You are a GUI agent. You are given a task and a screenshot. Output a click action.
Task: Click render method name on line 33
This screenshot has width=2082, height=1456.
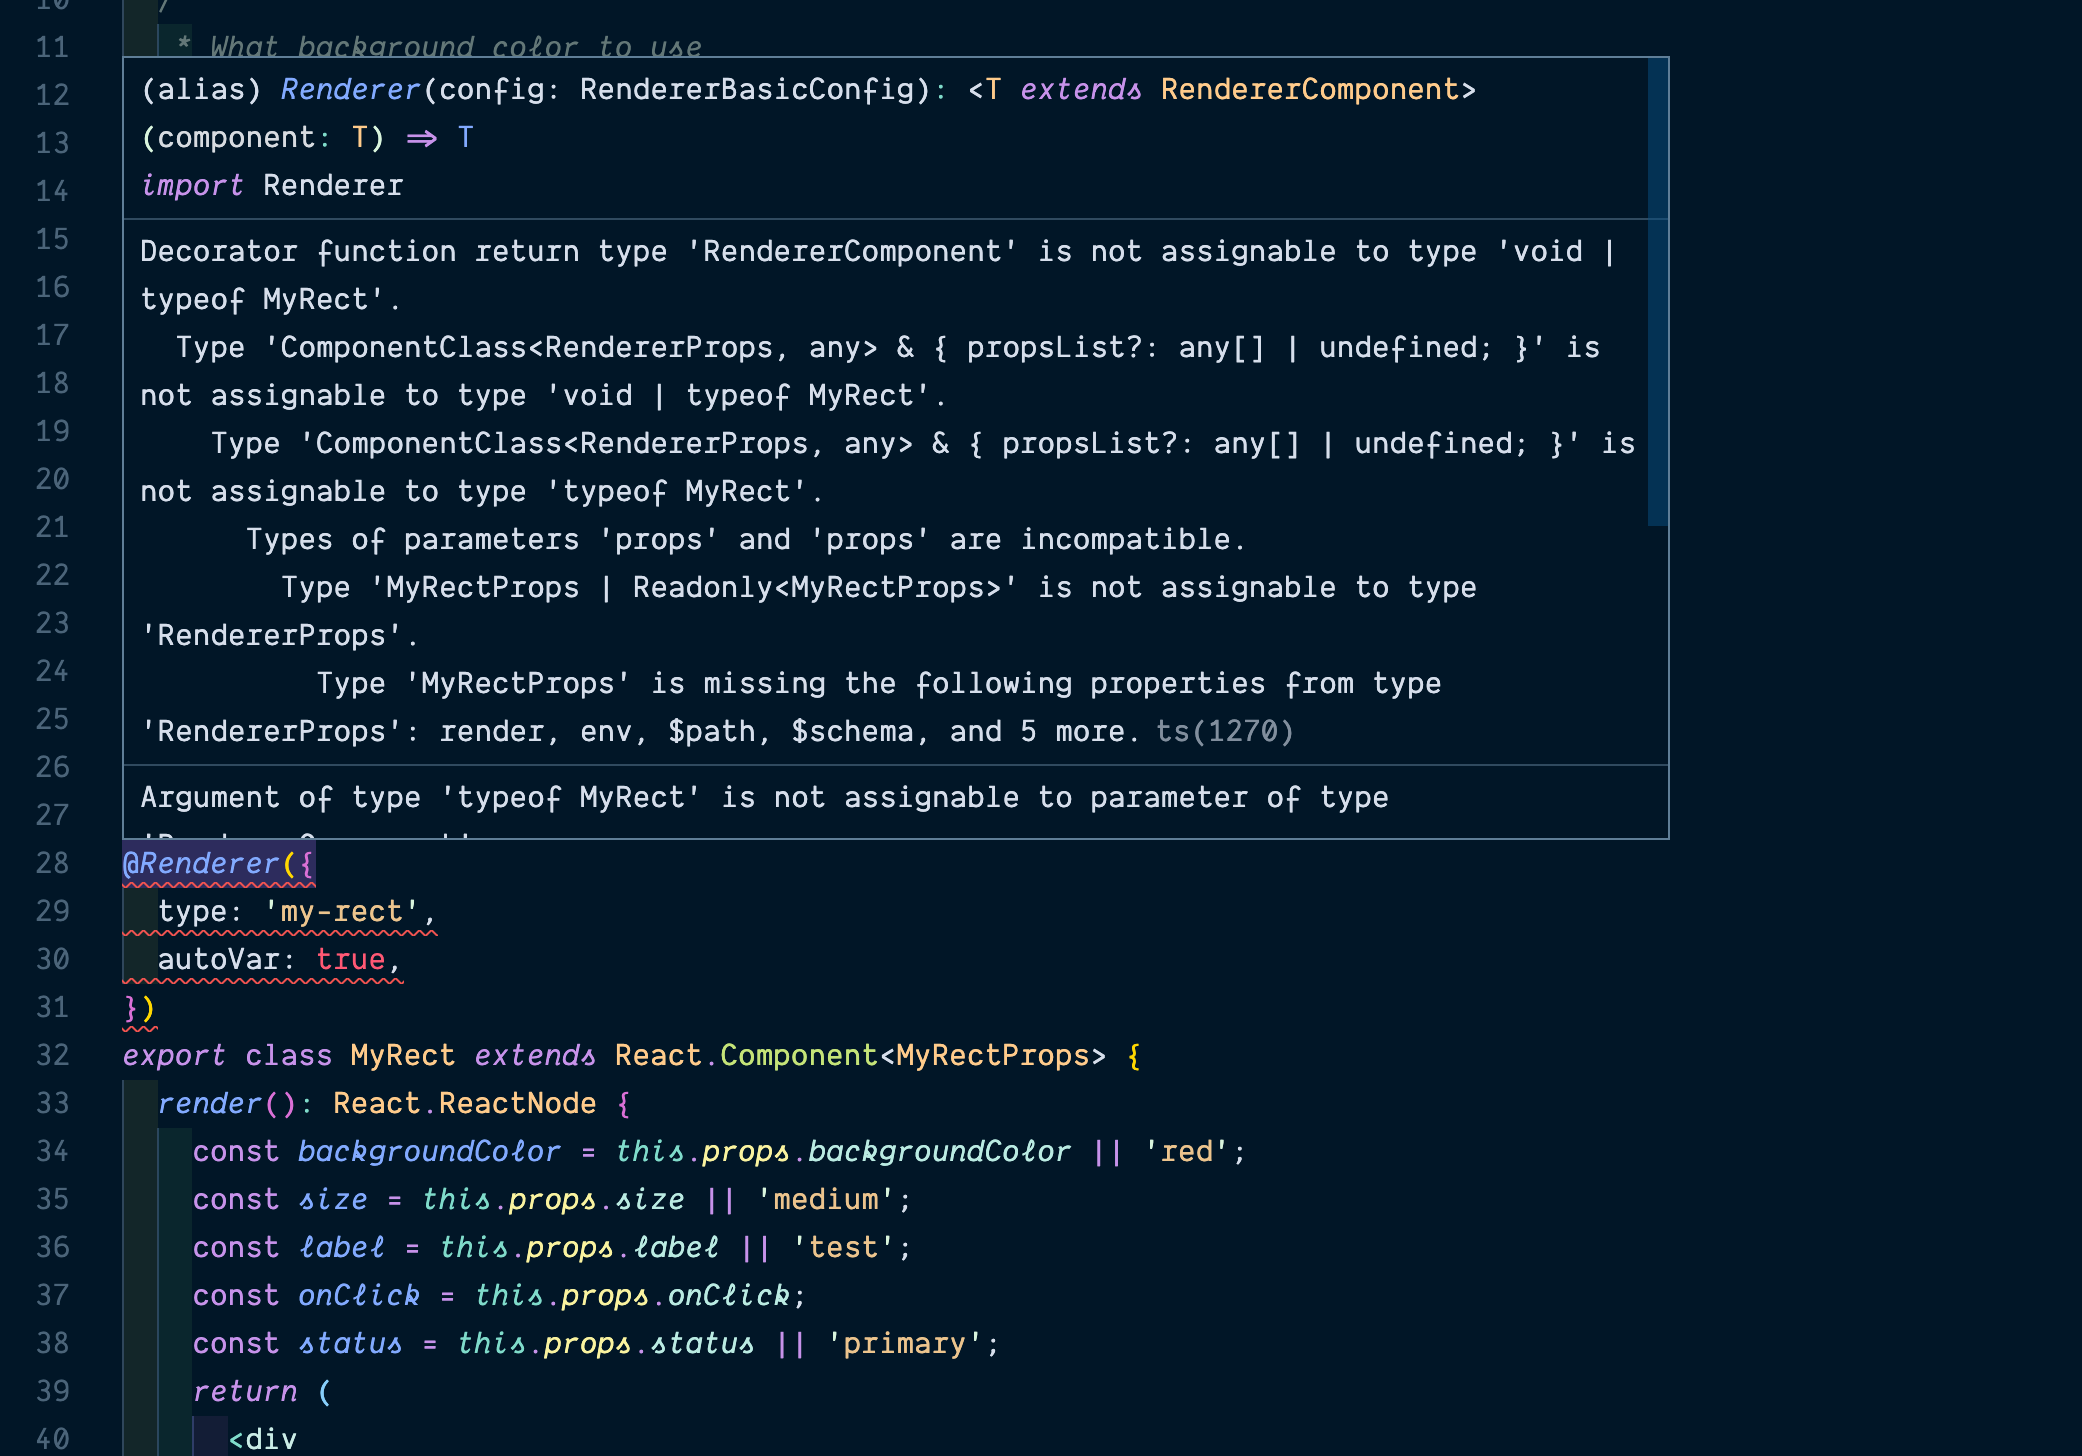point(209,1104)
